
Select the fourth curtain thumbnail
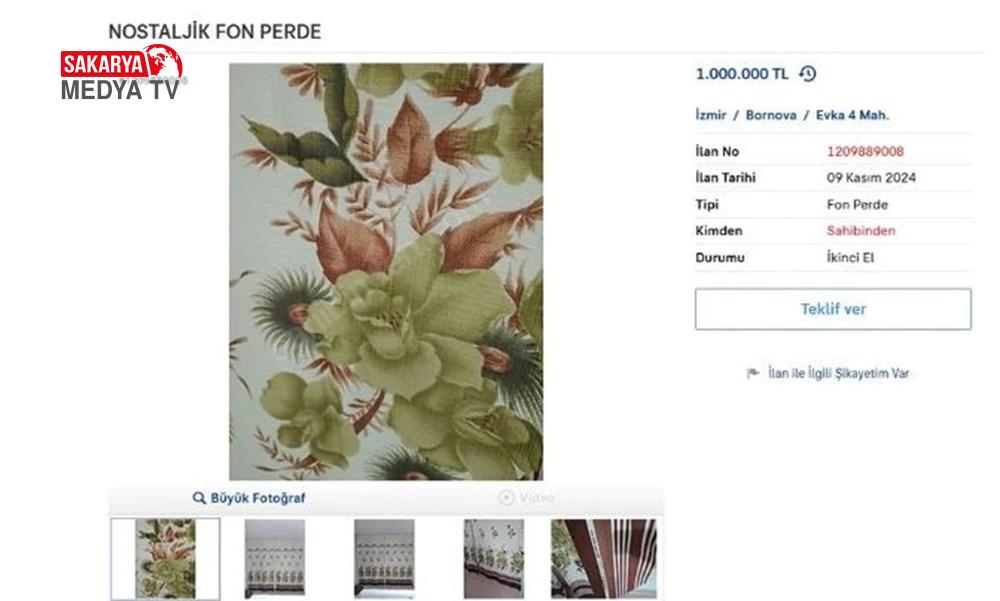(494, 559)
